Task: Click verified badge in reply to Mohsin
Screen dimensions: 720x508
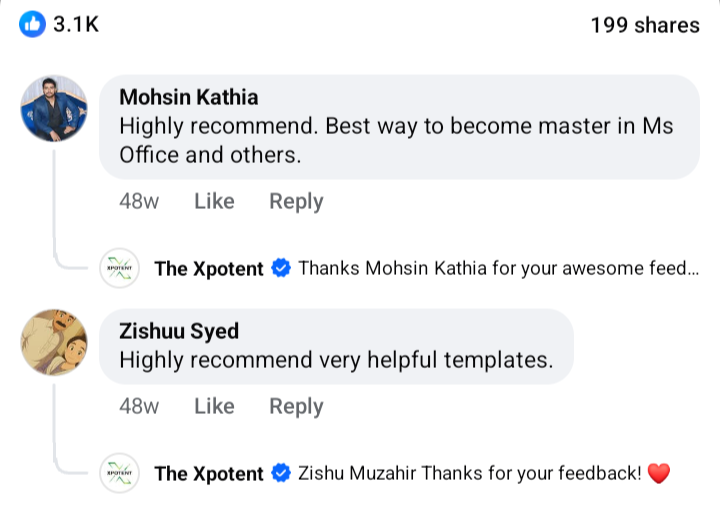Action: (x=281, y=269)
